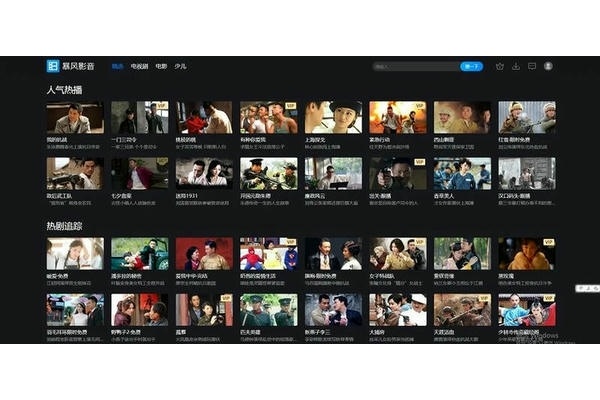Click the 谍变1931 title text
Viewport: 600px width, 400px height.
pos(187,196)
